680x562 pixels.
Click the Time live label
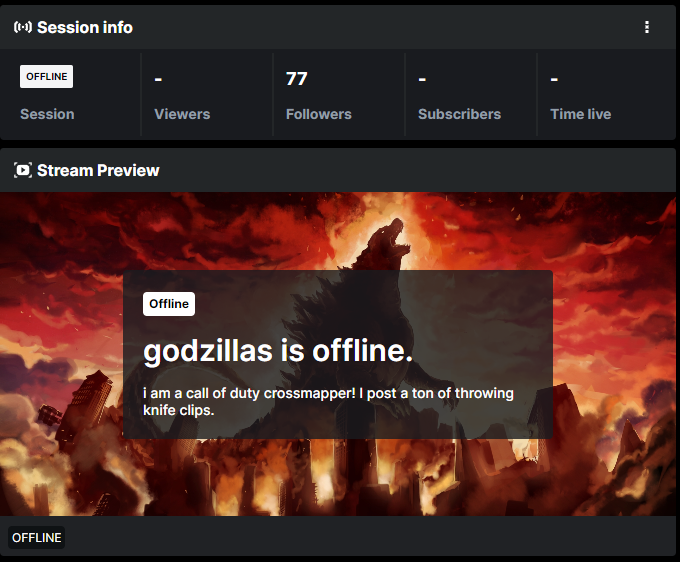(x=581, y=114)
